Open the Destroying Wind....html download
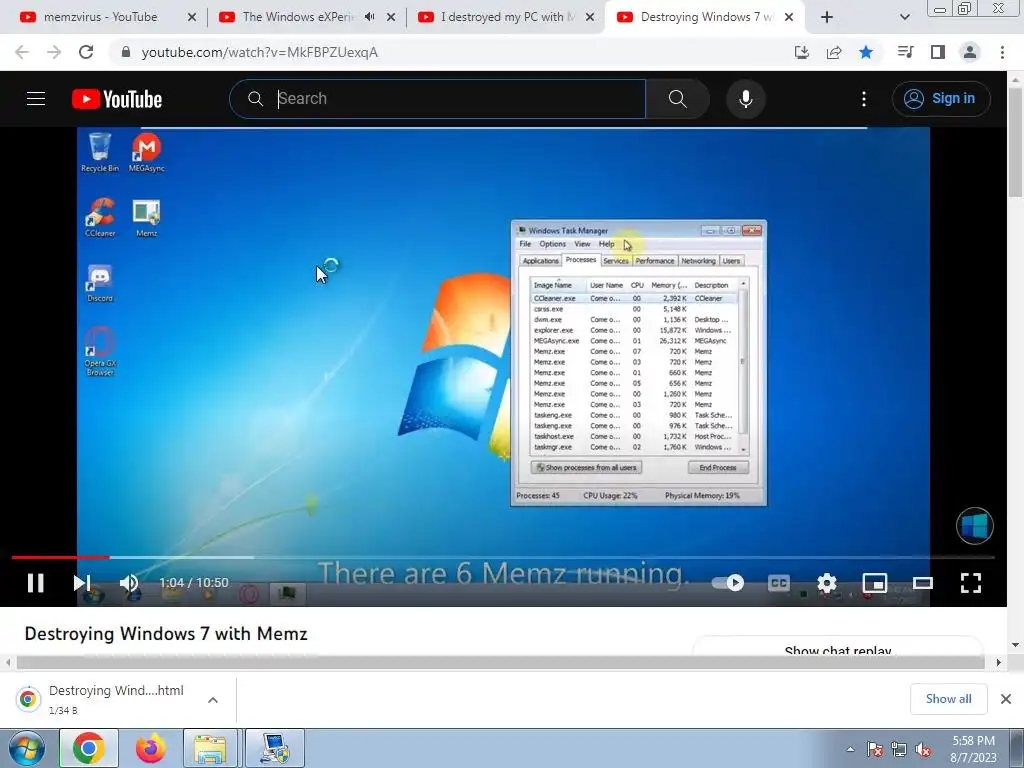The height and width of the screenshot is (768, 1024). point(116,690)
